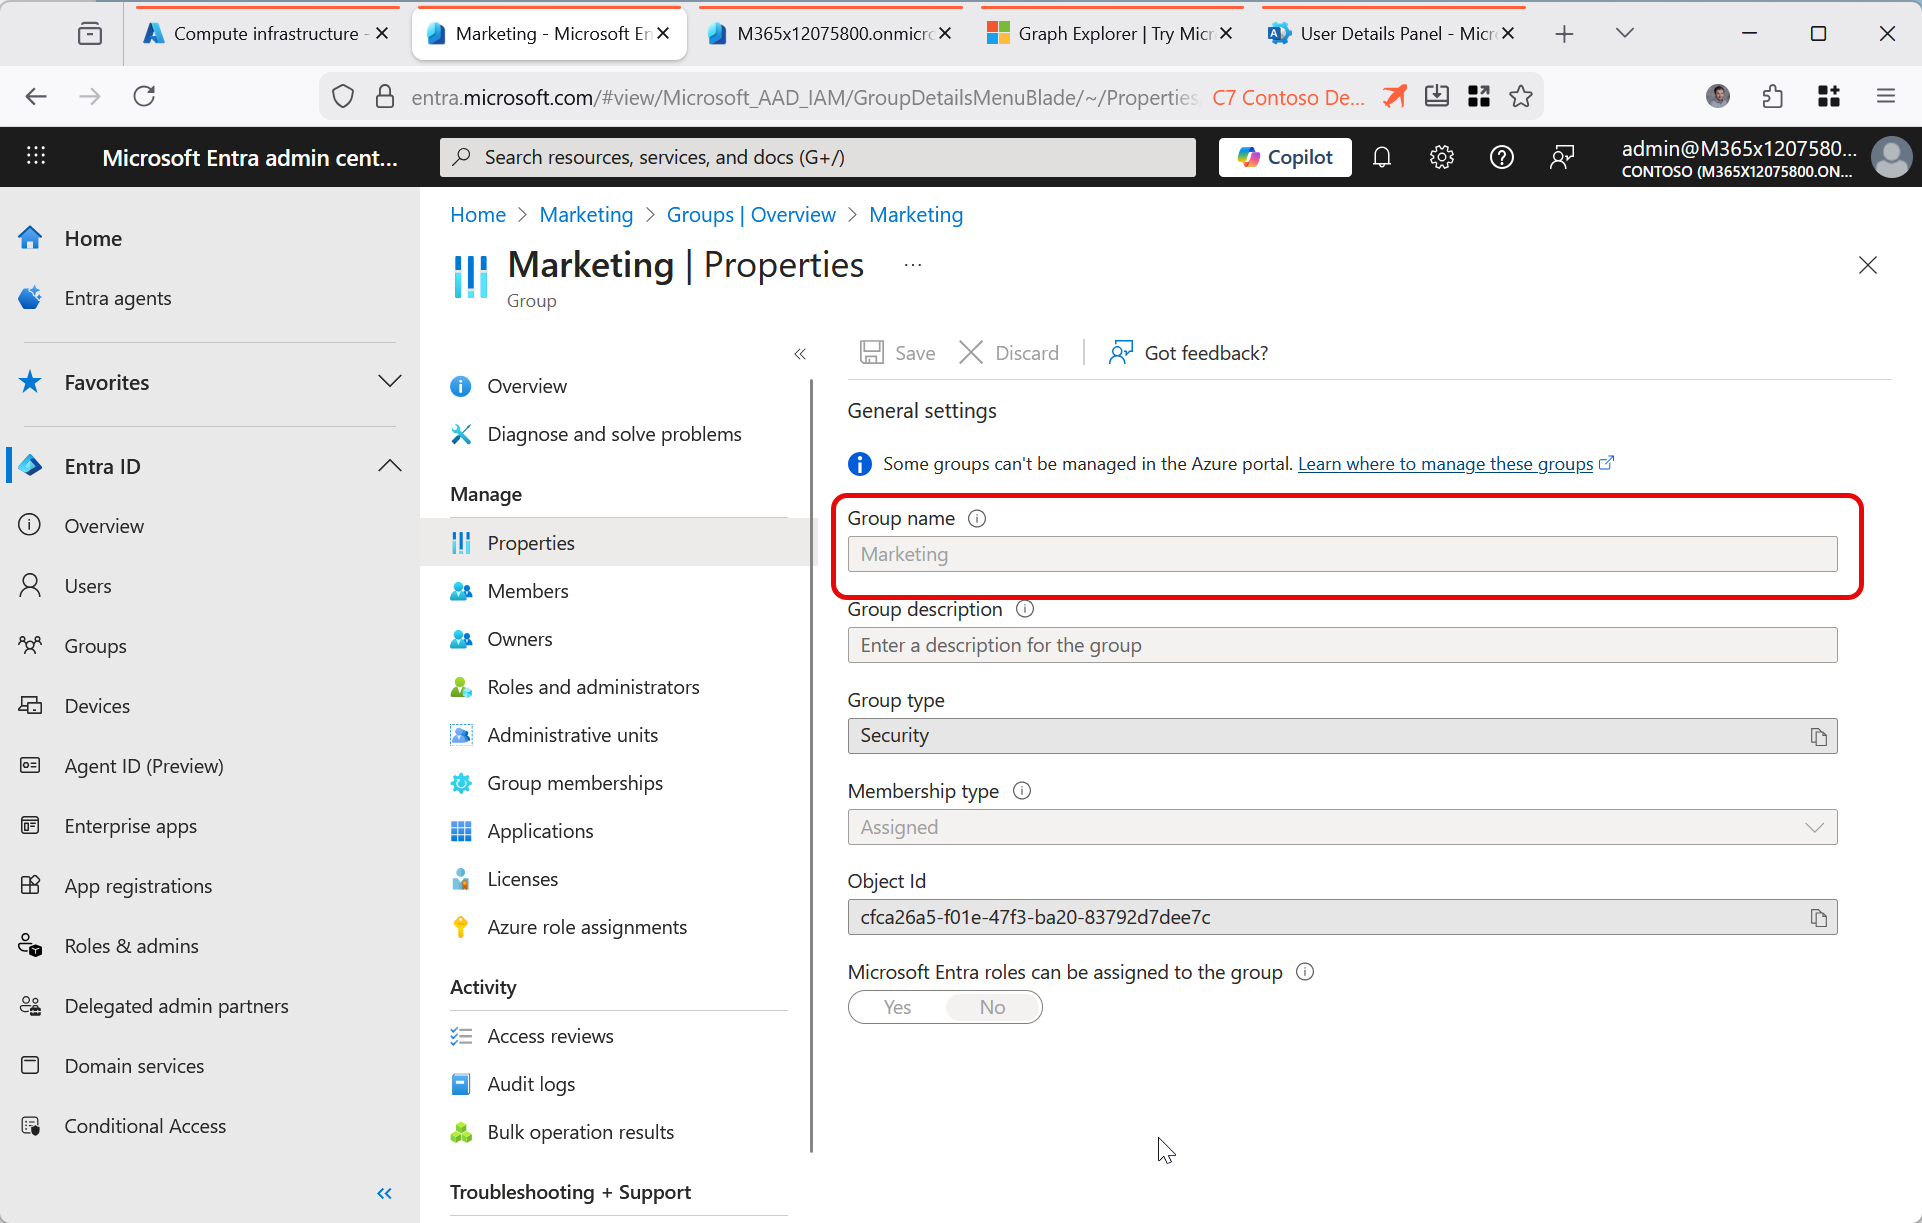Open the Membership type dropdown
This screenshot has height=1223, width=1922.
pos(1342,827)
